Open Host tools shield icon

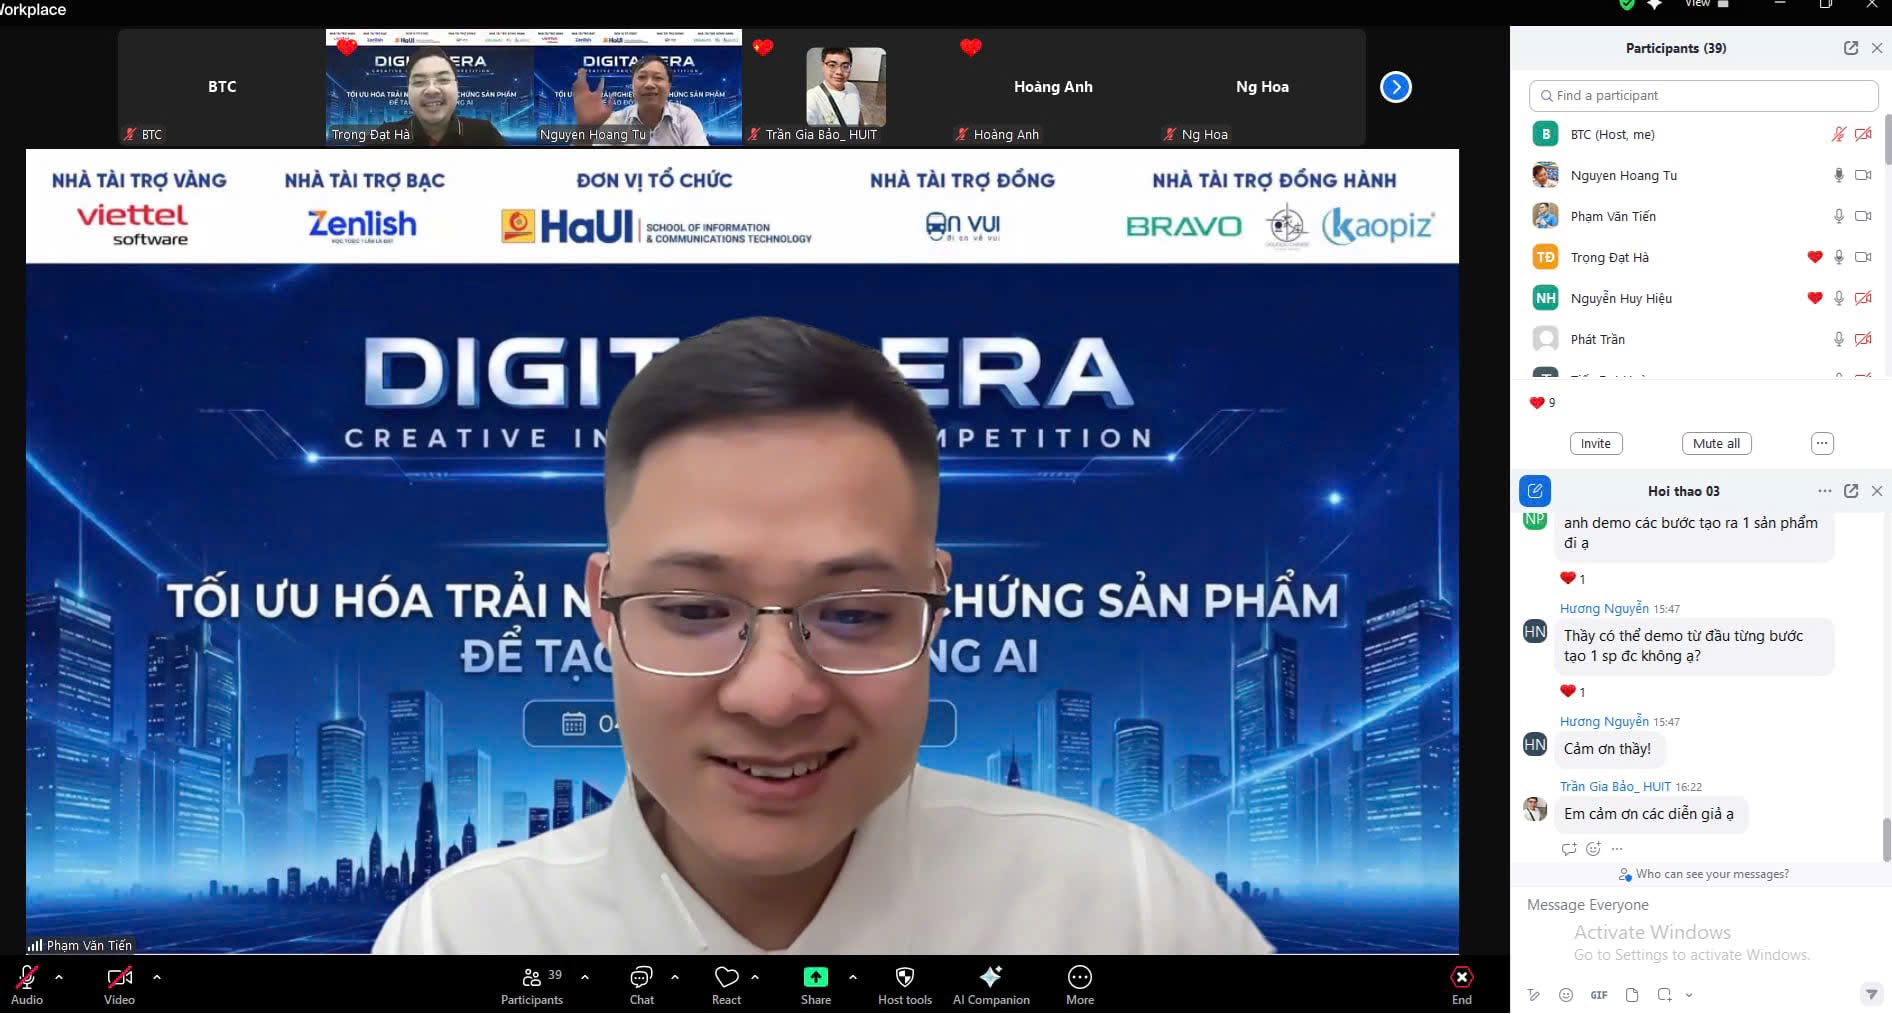click(905, 977)
